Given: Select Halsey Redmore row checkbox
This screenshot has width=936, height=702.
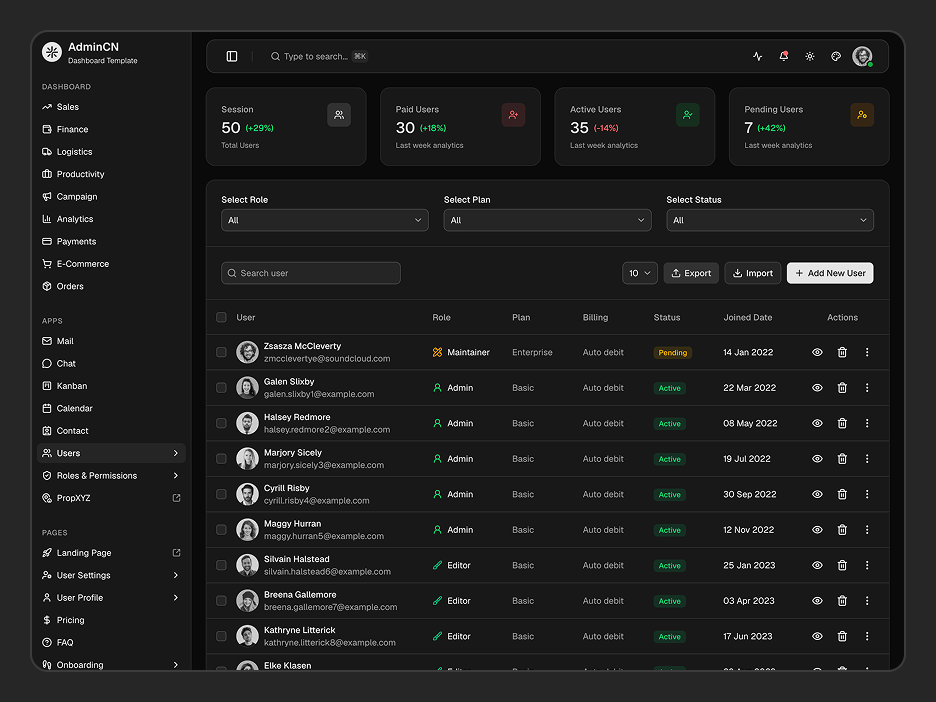Looking at the screenshot, I should click(x=221, y=423).
